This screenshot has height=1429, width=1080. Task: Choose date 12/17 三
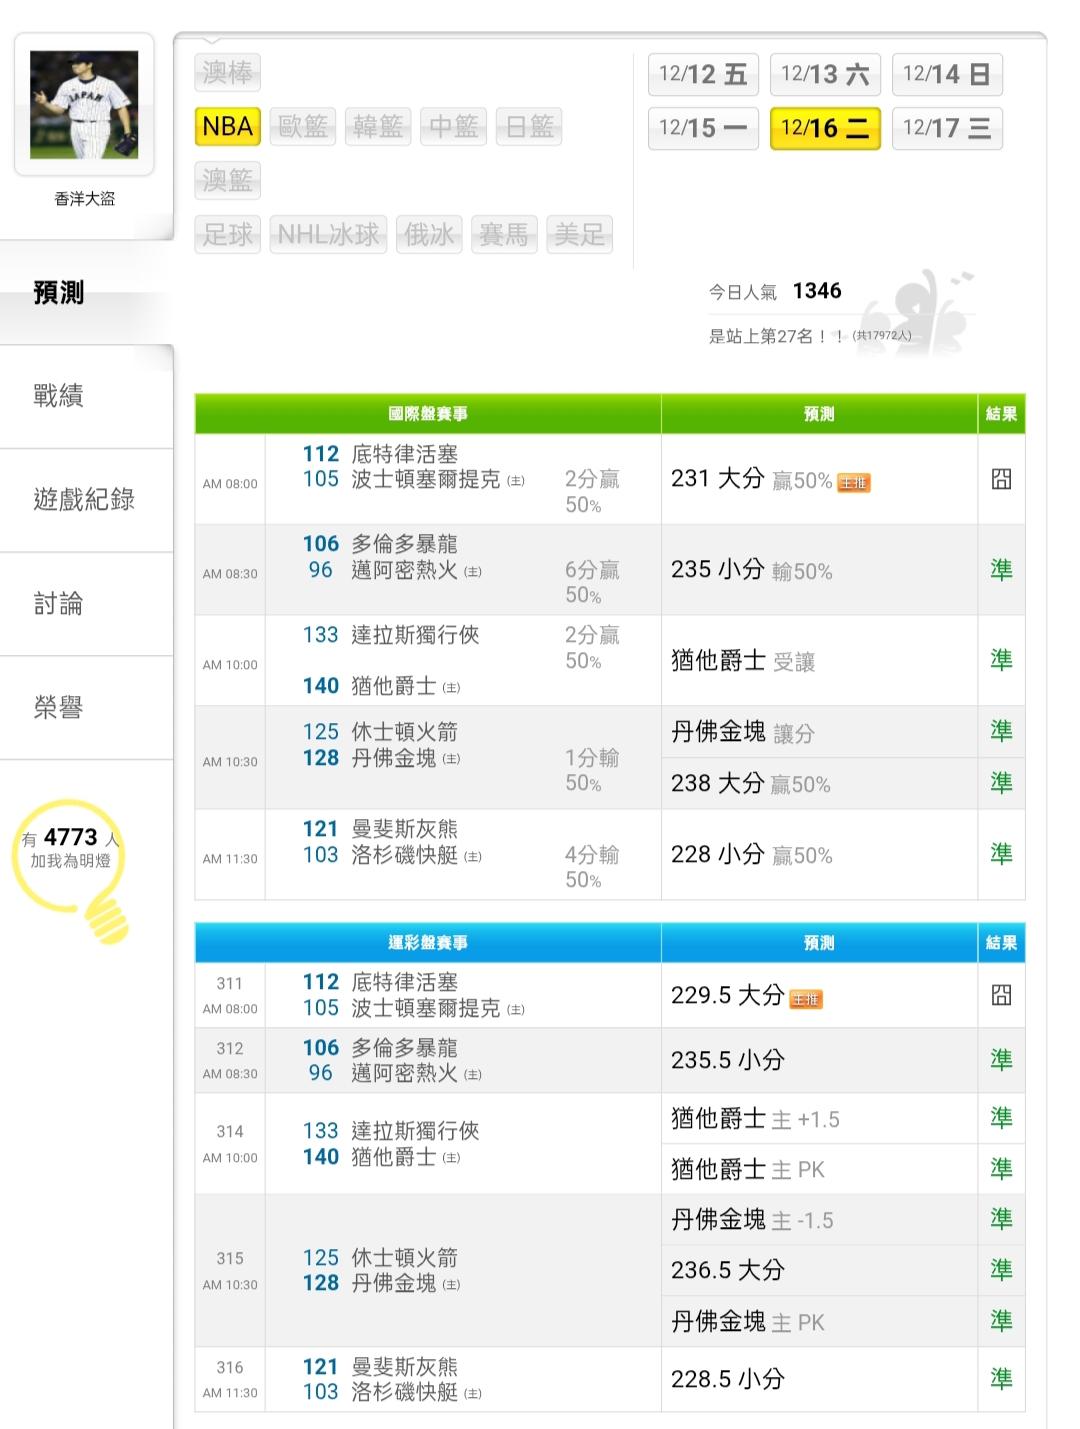pos(946,128)
